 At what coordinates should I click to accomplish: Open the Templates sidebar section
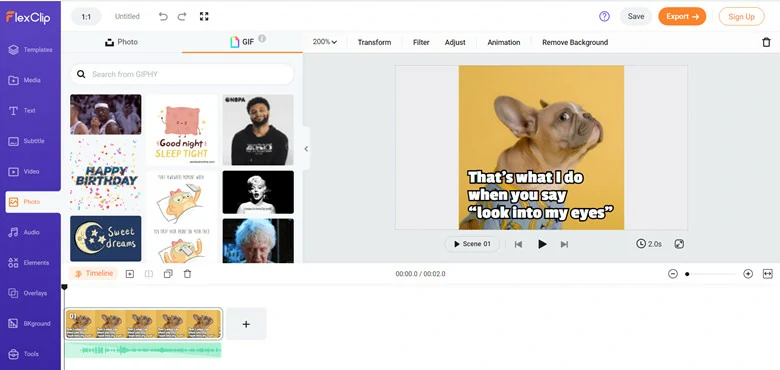(30, 50)
